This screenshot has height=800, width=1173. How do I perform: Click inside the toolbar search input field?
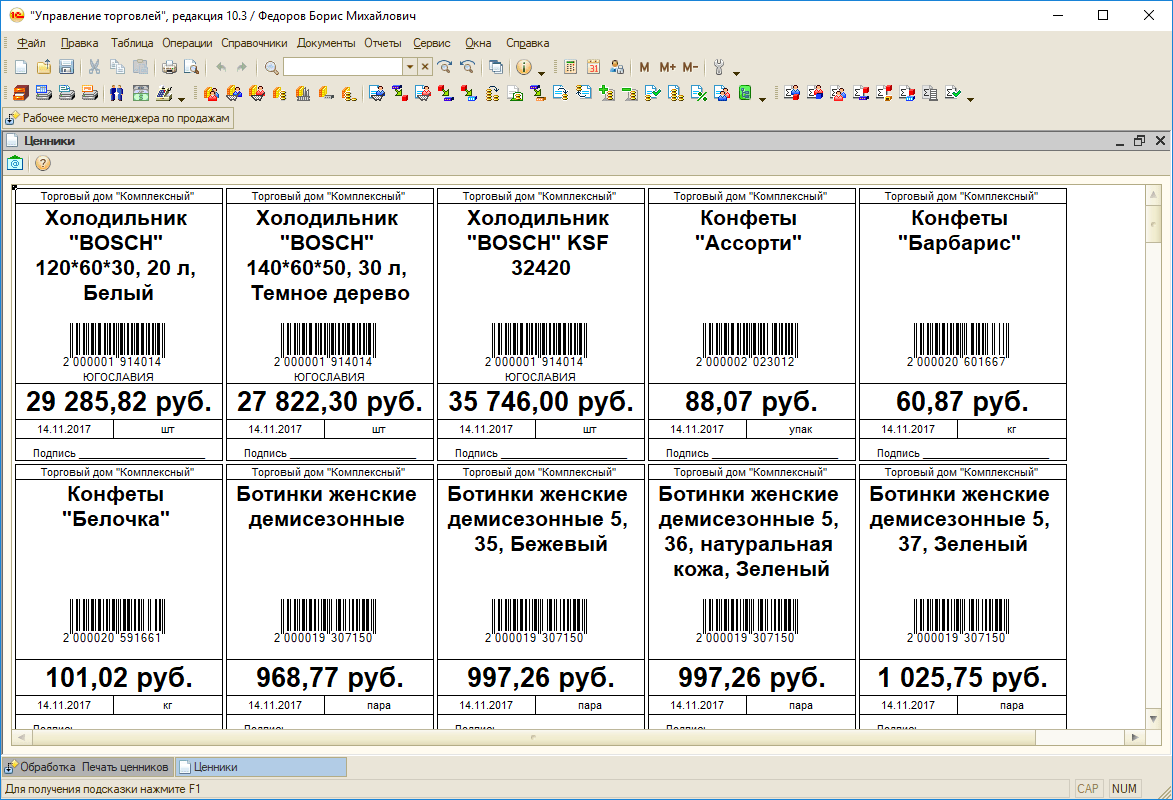(342, 67)
